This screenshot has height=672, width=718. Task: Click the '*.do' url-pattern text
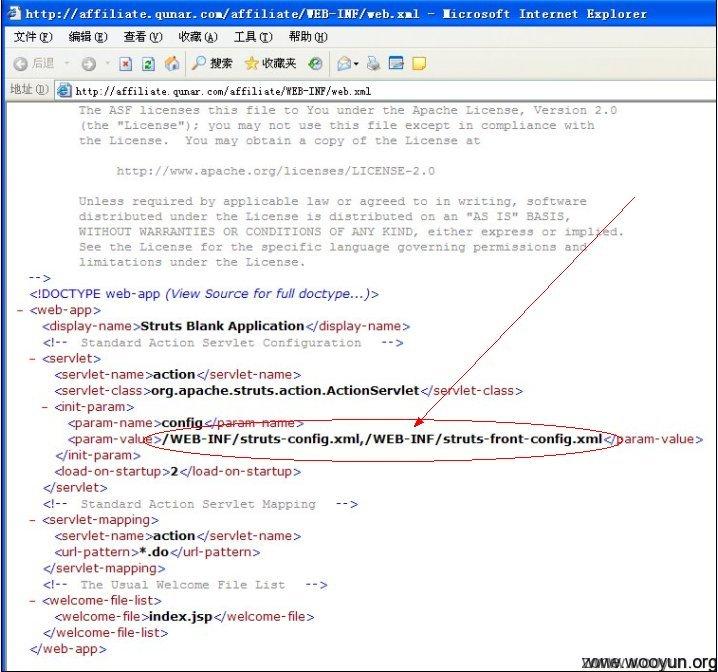[154, 552]
